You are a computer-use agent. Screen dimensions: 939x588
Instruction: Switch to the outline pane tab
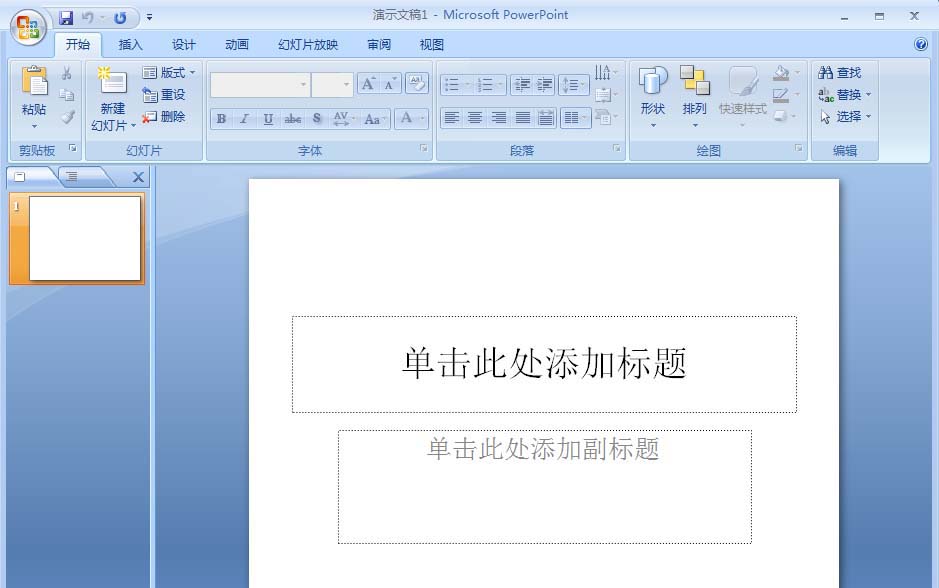pyautogui.click(x=72, y=176)
